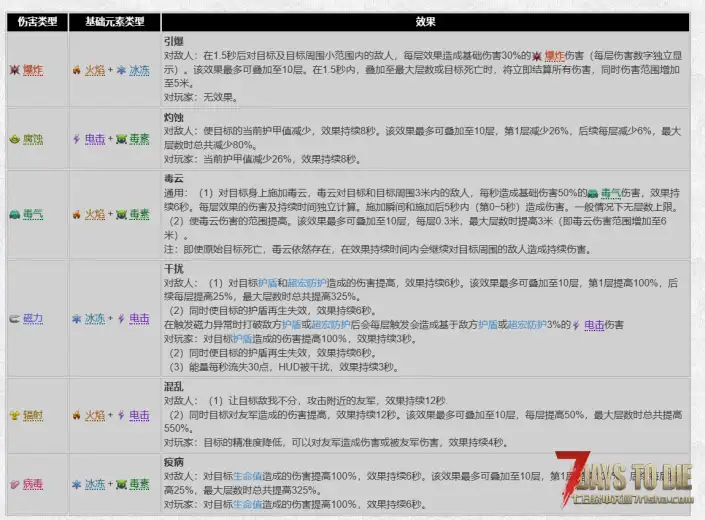Open 护盾 link in 干扰 first 对敌人 line
Screen dimensions: 705x520
pos(268,283)
